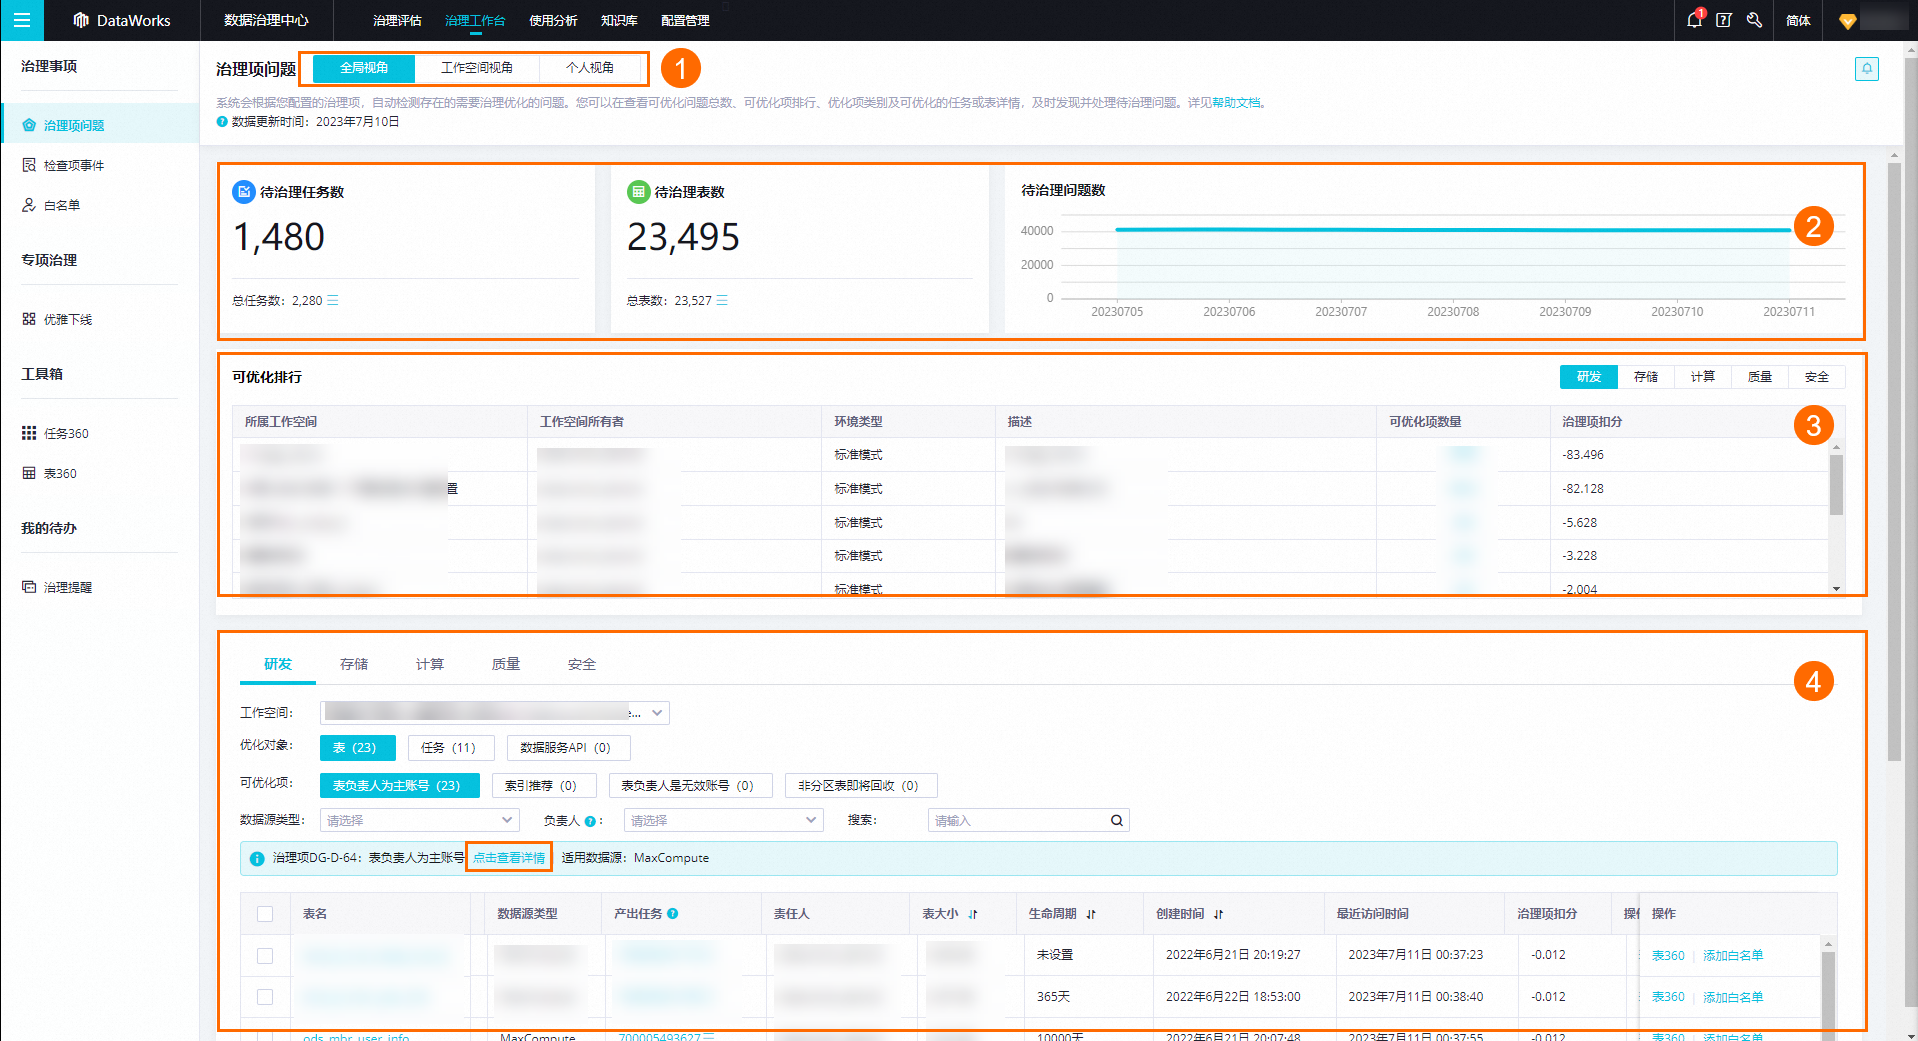Click the 优雅下线 sidebar icon
Screen dimensions: 1918x1041
click(29, 319)
